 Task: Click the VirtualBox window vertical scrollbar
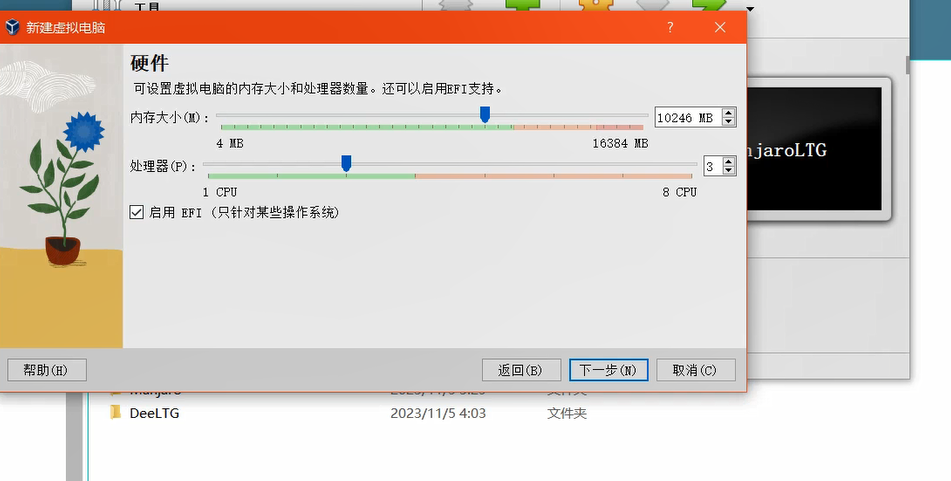[x=908, y=66]
